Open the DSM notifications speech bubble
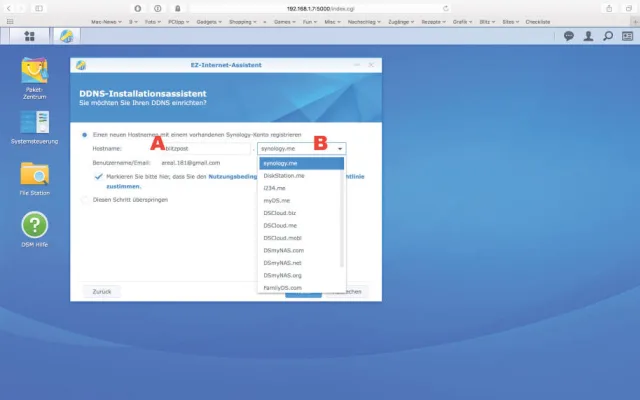 [569, 36]
